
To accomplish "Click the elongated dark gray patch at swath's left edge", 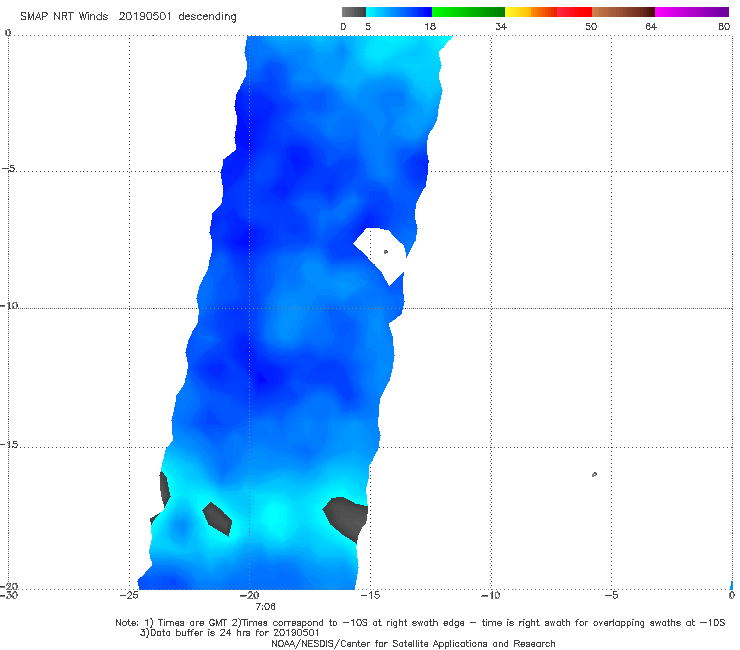I will click(164, 491).
